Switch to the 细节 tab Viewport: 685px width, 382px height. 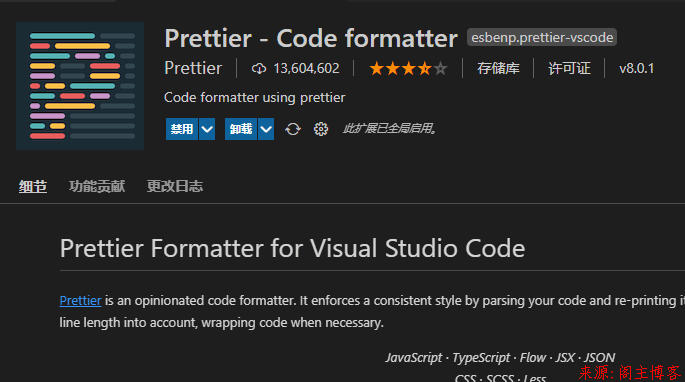[33, 187]
